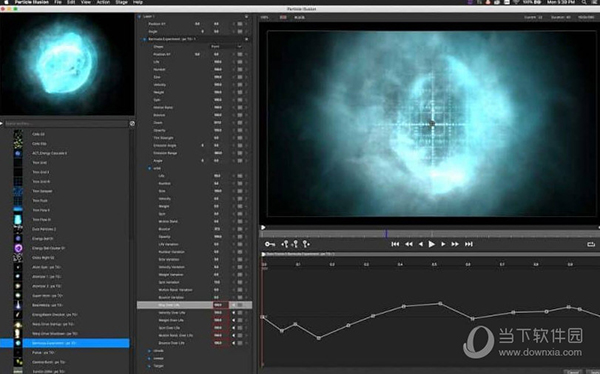Click the emitter preview thumbnail at top left

pos(67,64)
